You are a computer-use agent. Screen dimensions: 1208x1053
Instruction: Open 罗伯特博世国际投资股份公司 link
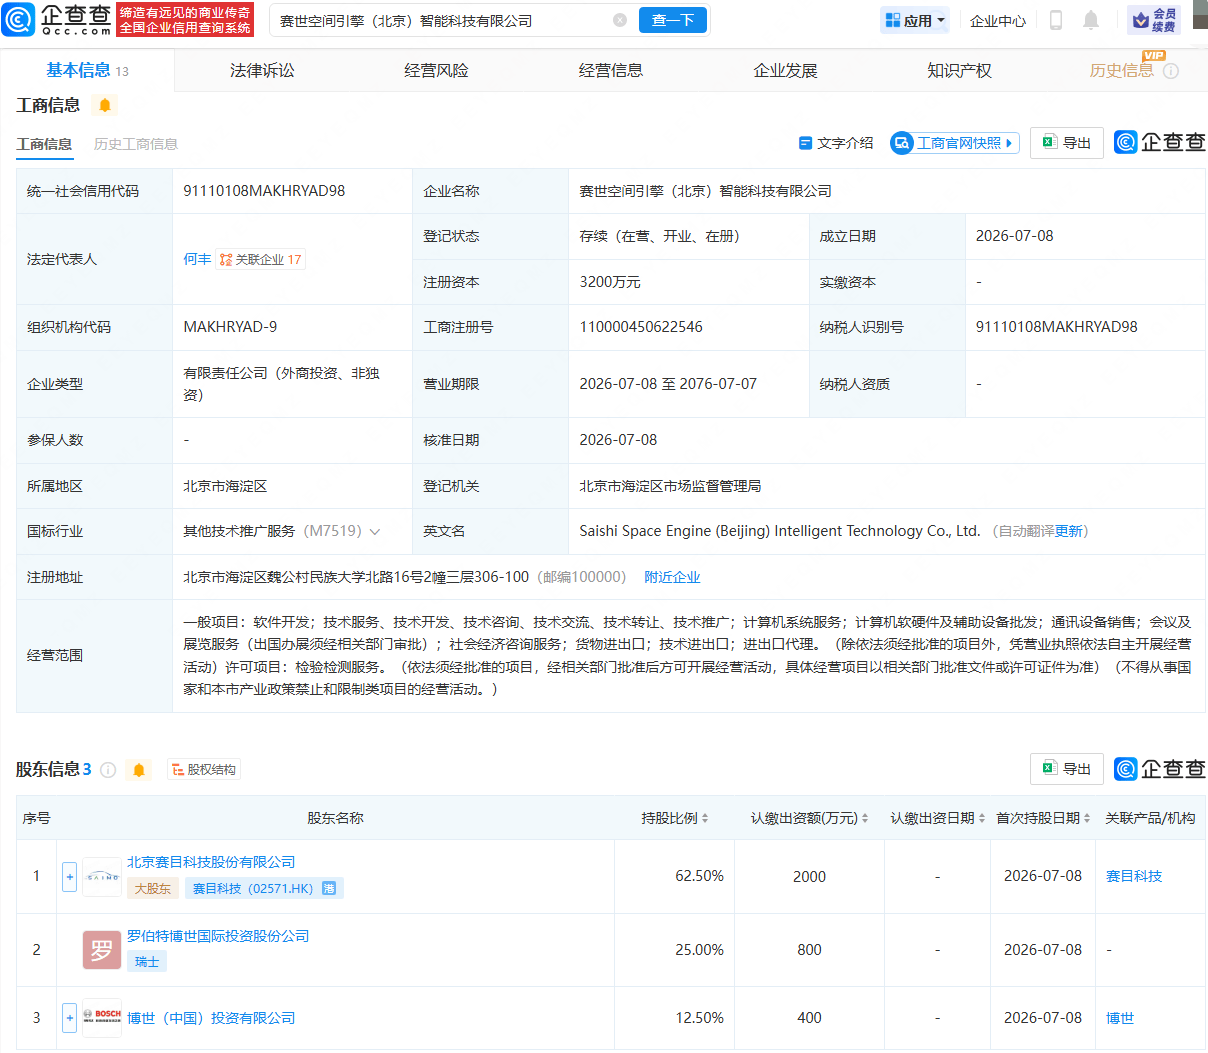pos(218,936)
